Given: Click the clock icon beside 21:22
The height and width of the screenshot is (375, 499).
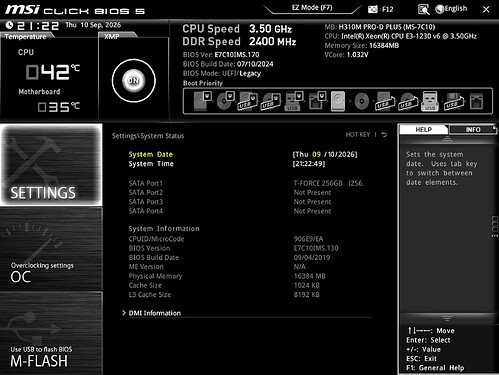Looking at the screenshot, I should coord(9,25).
